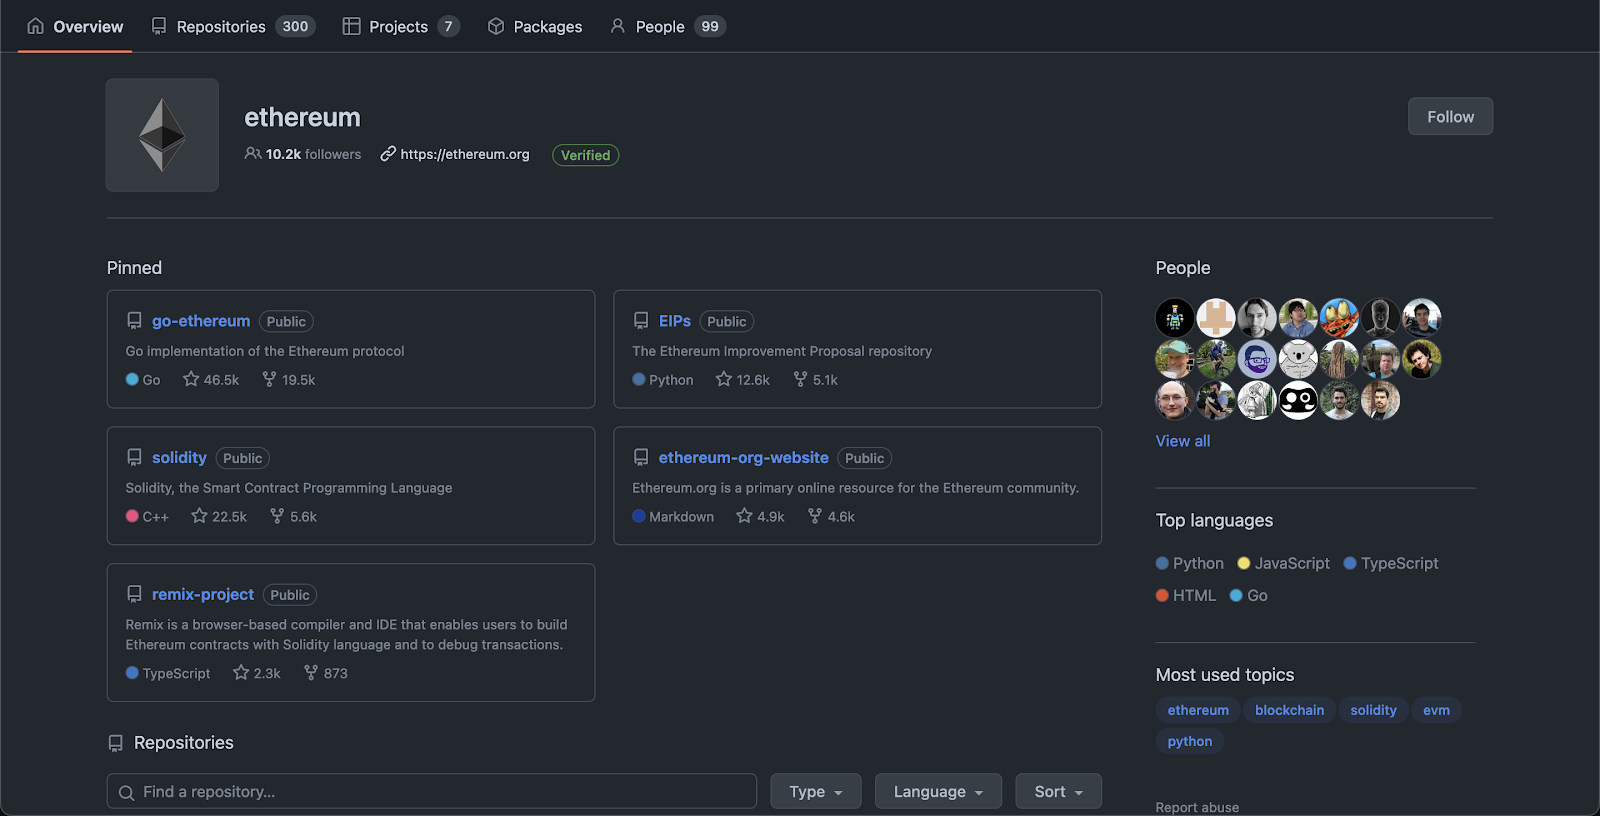The image size is (1600, 816).
Task: Open the EIPs repository
Action: pos(675,321)
